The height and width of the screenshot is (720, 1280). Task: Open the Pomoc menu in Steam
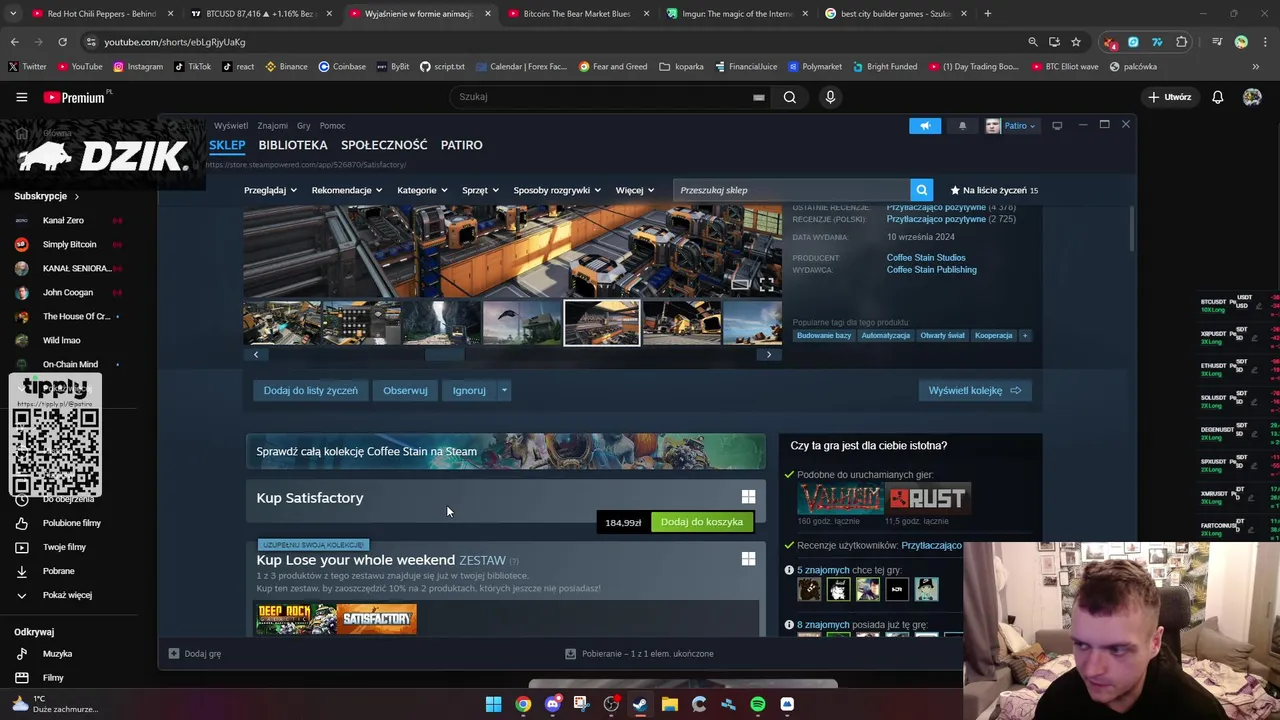click(x=332, y=126)
